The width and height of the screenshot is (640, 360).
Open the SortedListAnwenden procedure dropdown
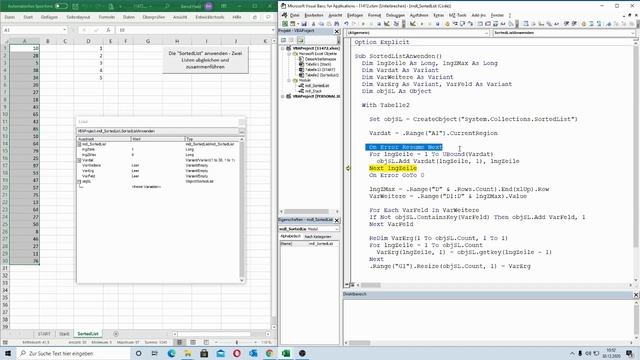click(x=632, y=33)
